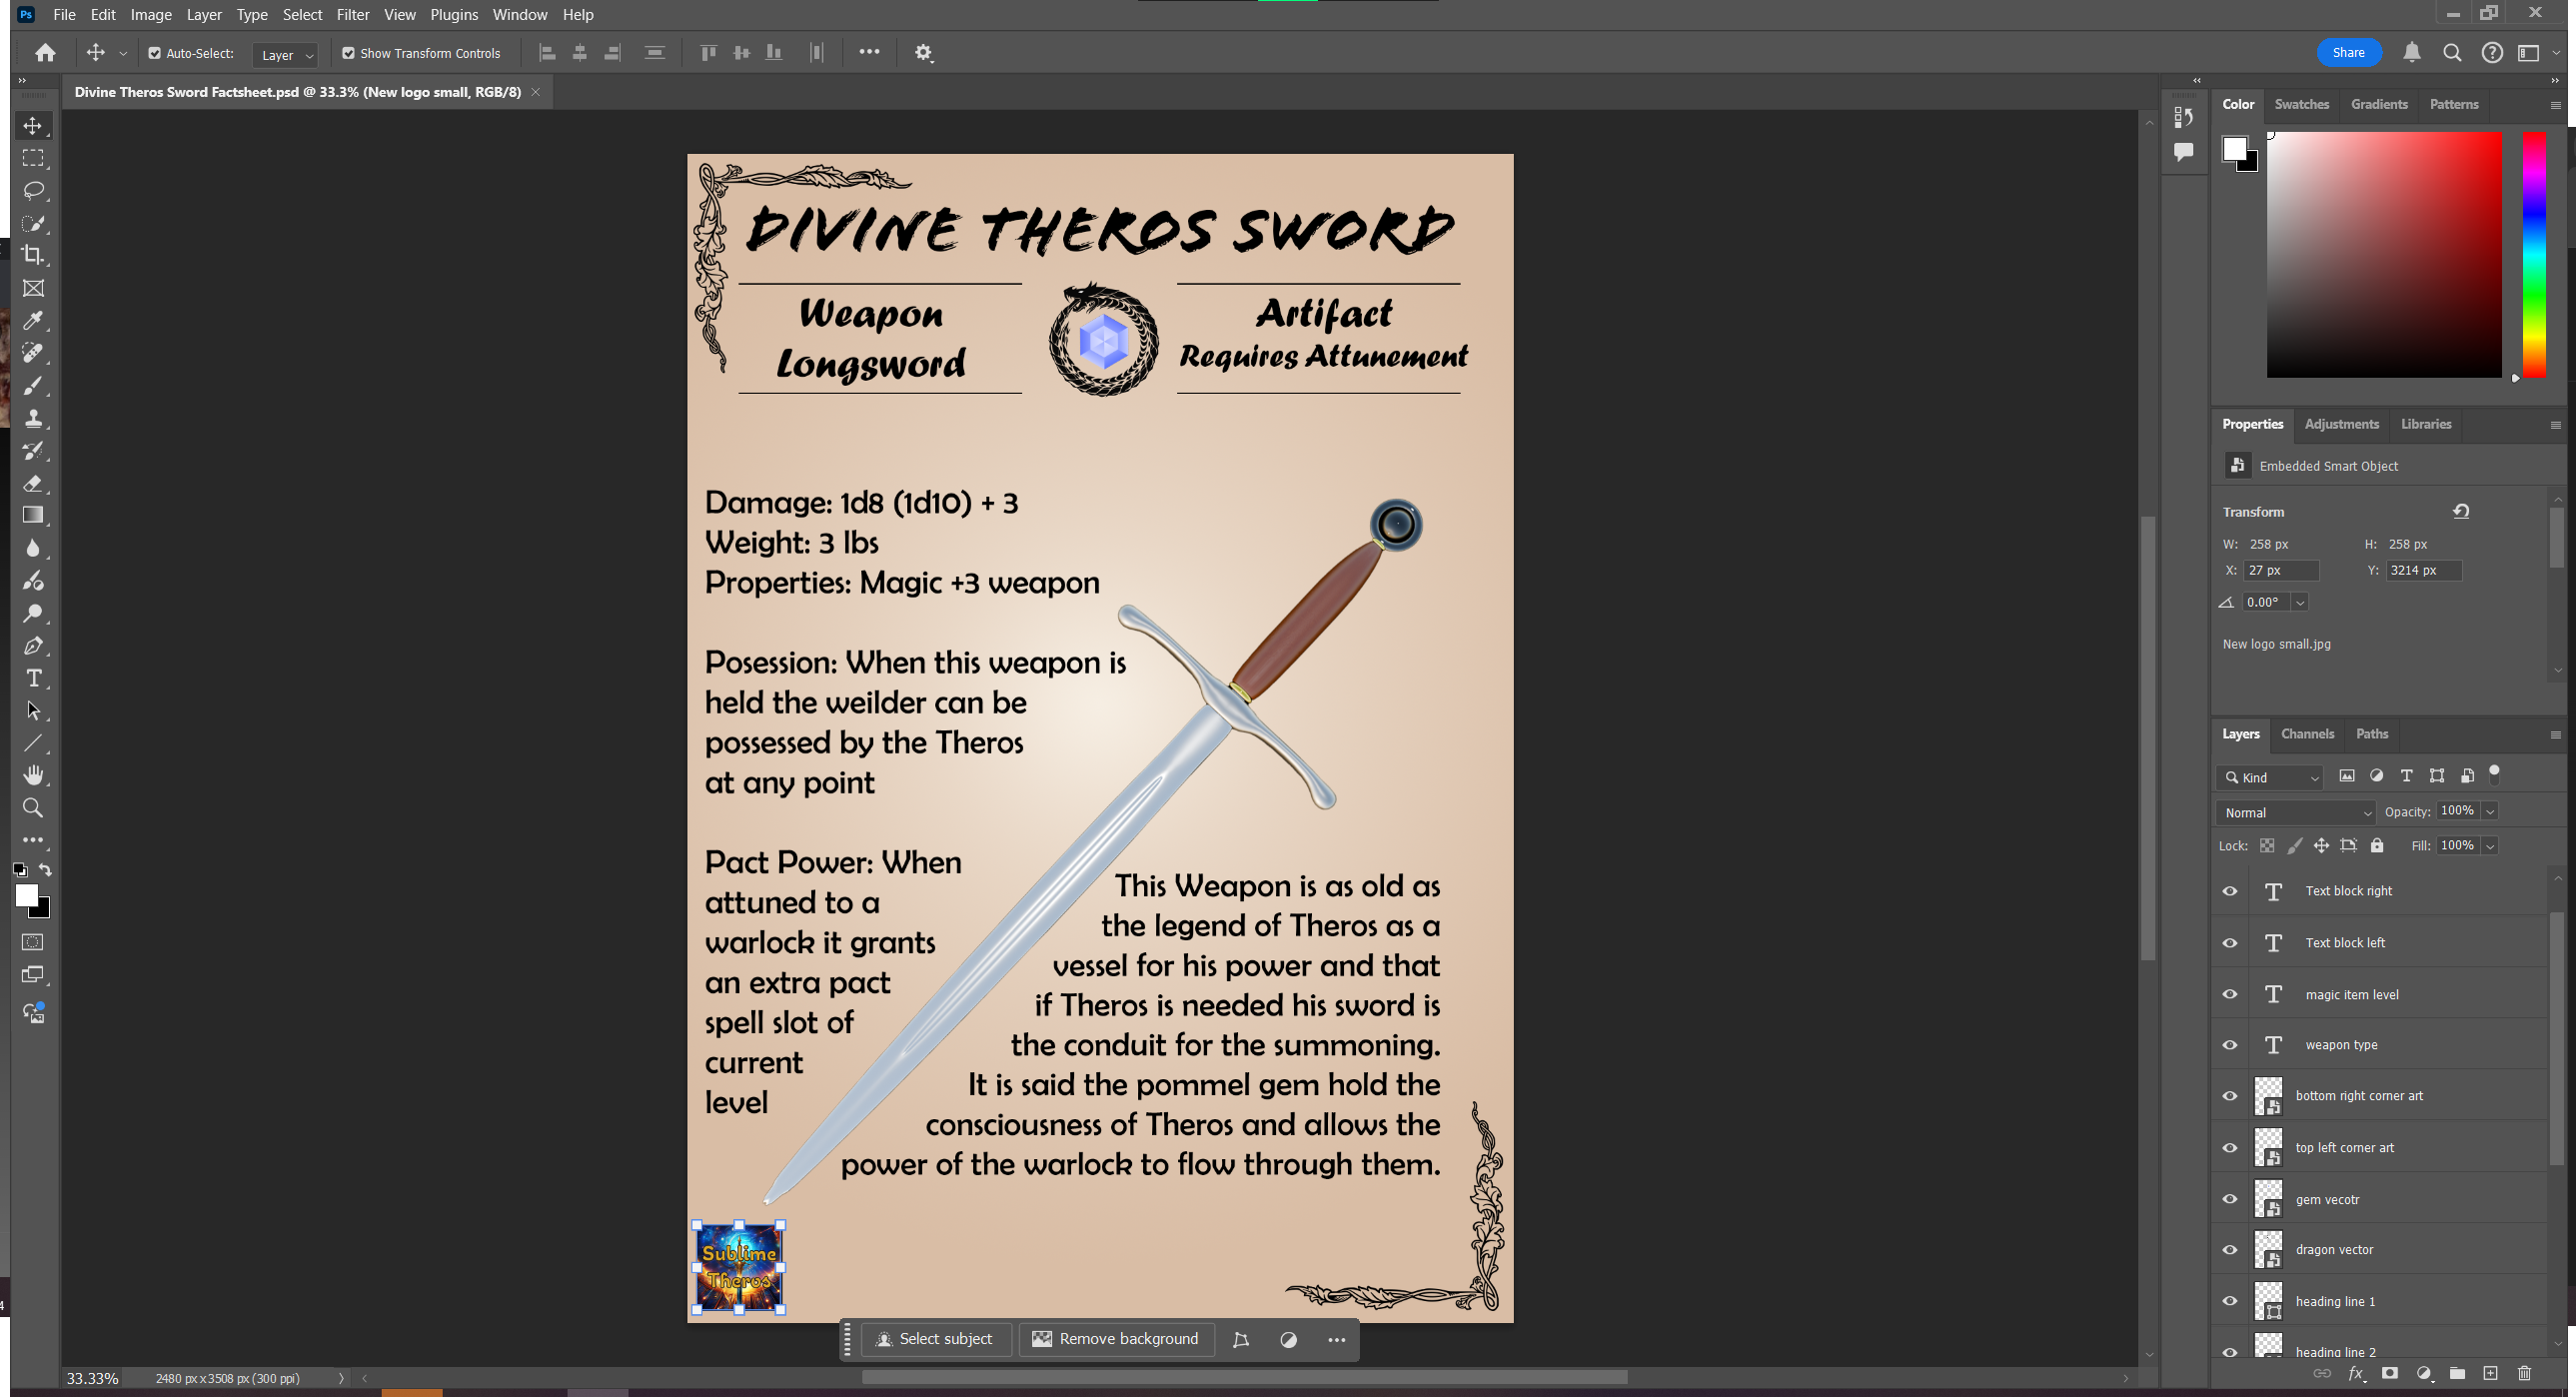The height and width of the screenshot is (1397, 2576).
Task: Choose the Lasso tool
Action: (x=33, y=191)
